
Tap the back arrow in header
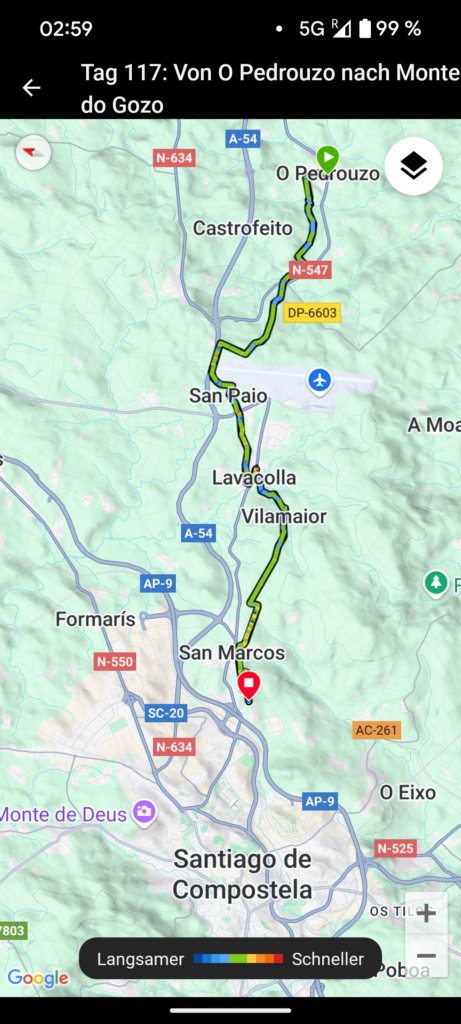pyautogui.click(x=31, y=88)
